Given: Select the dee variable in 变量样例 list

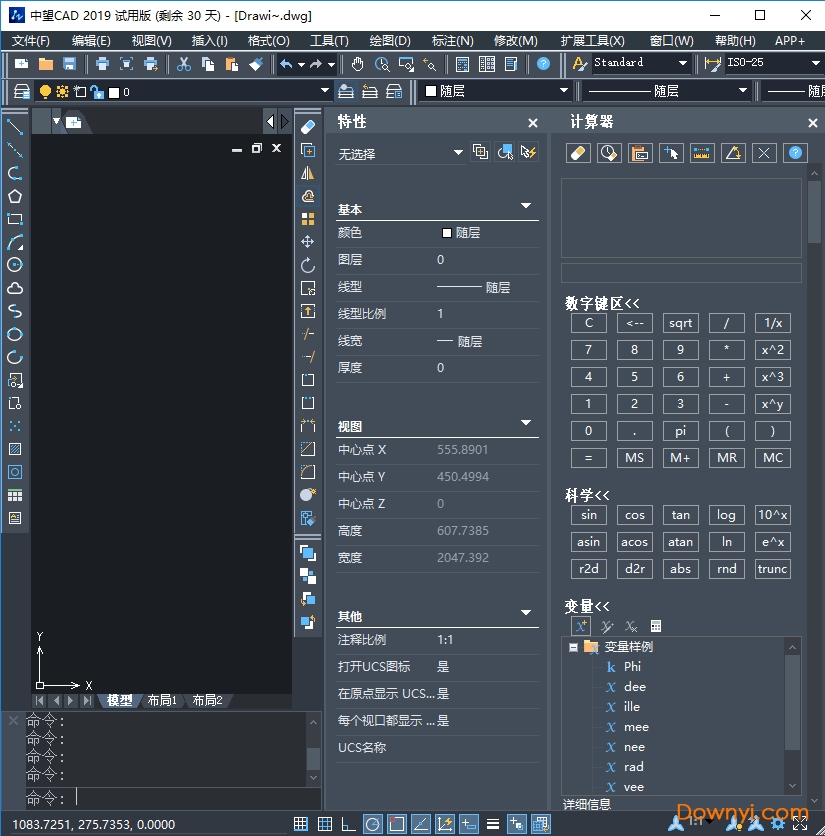Looking at the screenshot, I should coord(637,686).
